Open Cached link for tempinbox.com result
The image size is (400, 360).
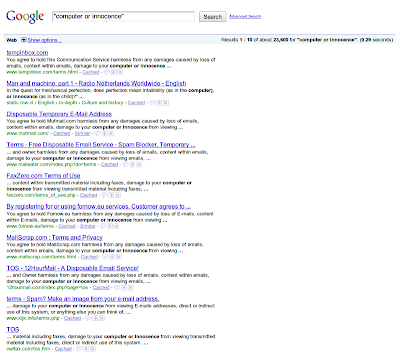tap(91, 72)
